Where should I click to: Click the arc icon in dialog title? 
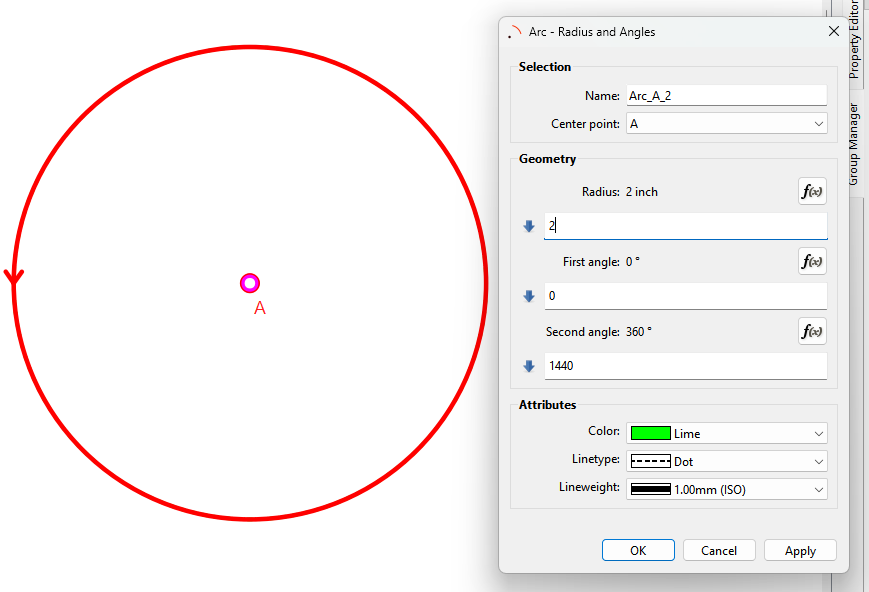point(514,32)
